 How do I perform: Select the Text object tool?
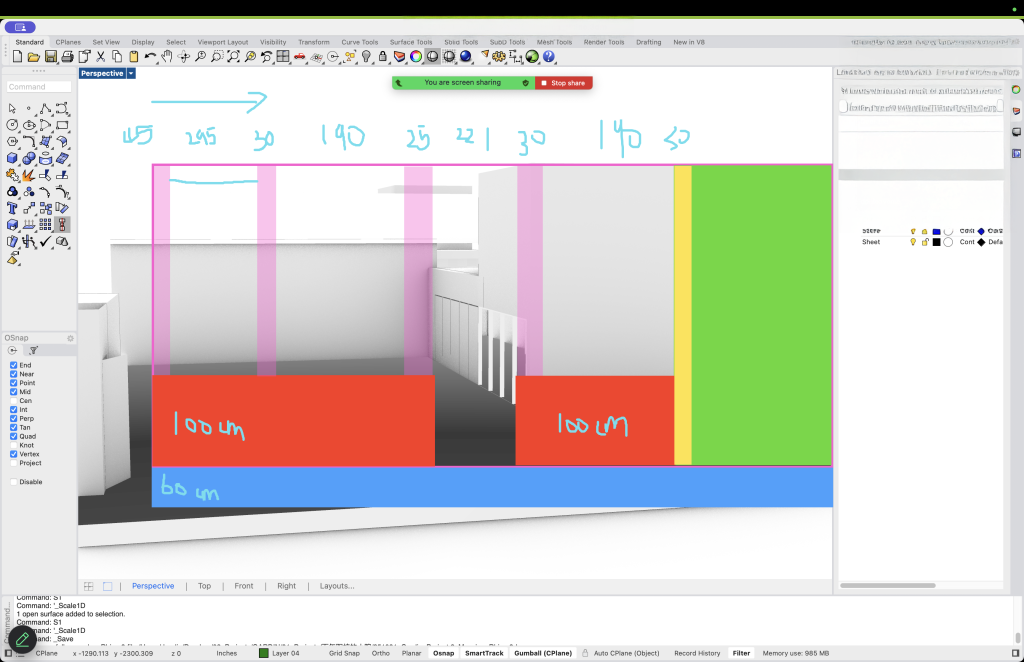[x=13, y=208]
